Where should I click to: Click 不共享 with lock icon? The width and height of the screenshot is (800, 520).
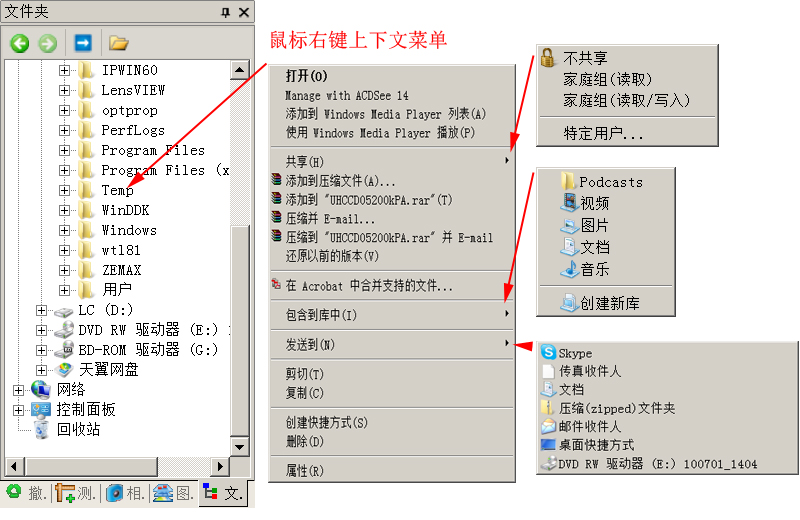pos(627,58)
